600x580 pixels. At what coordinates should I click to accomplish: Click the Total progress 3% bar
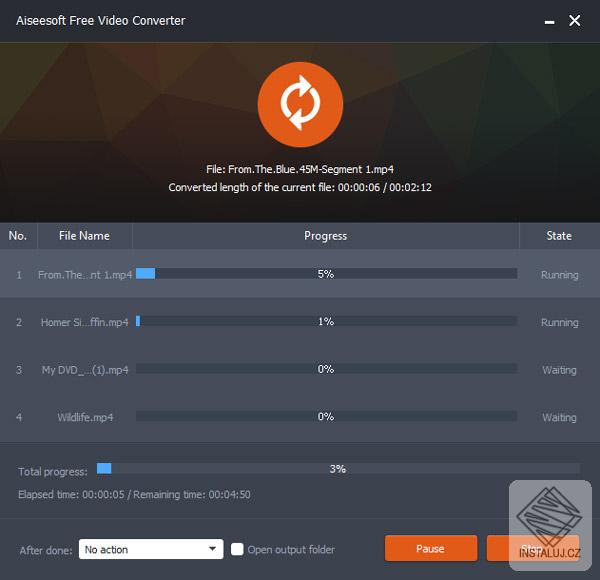[x=338, y=468]
